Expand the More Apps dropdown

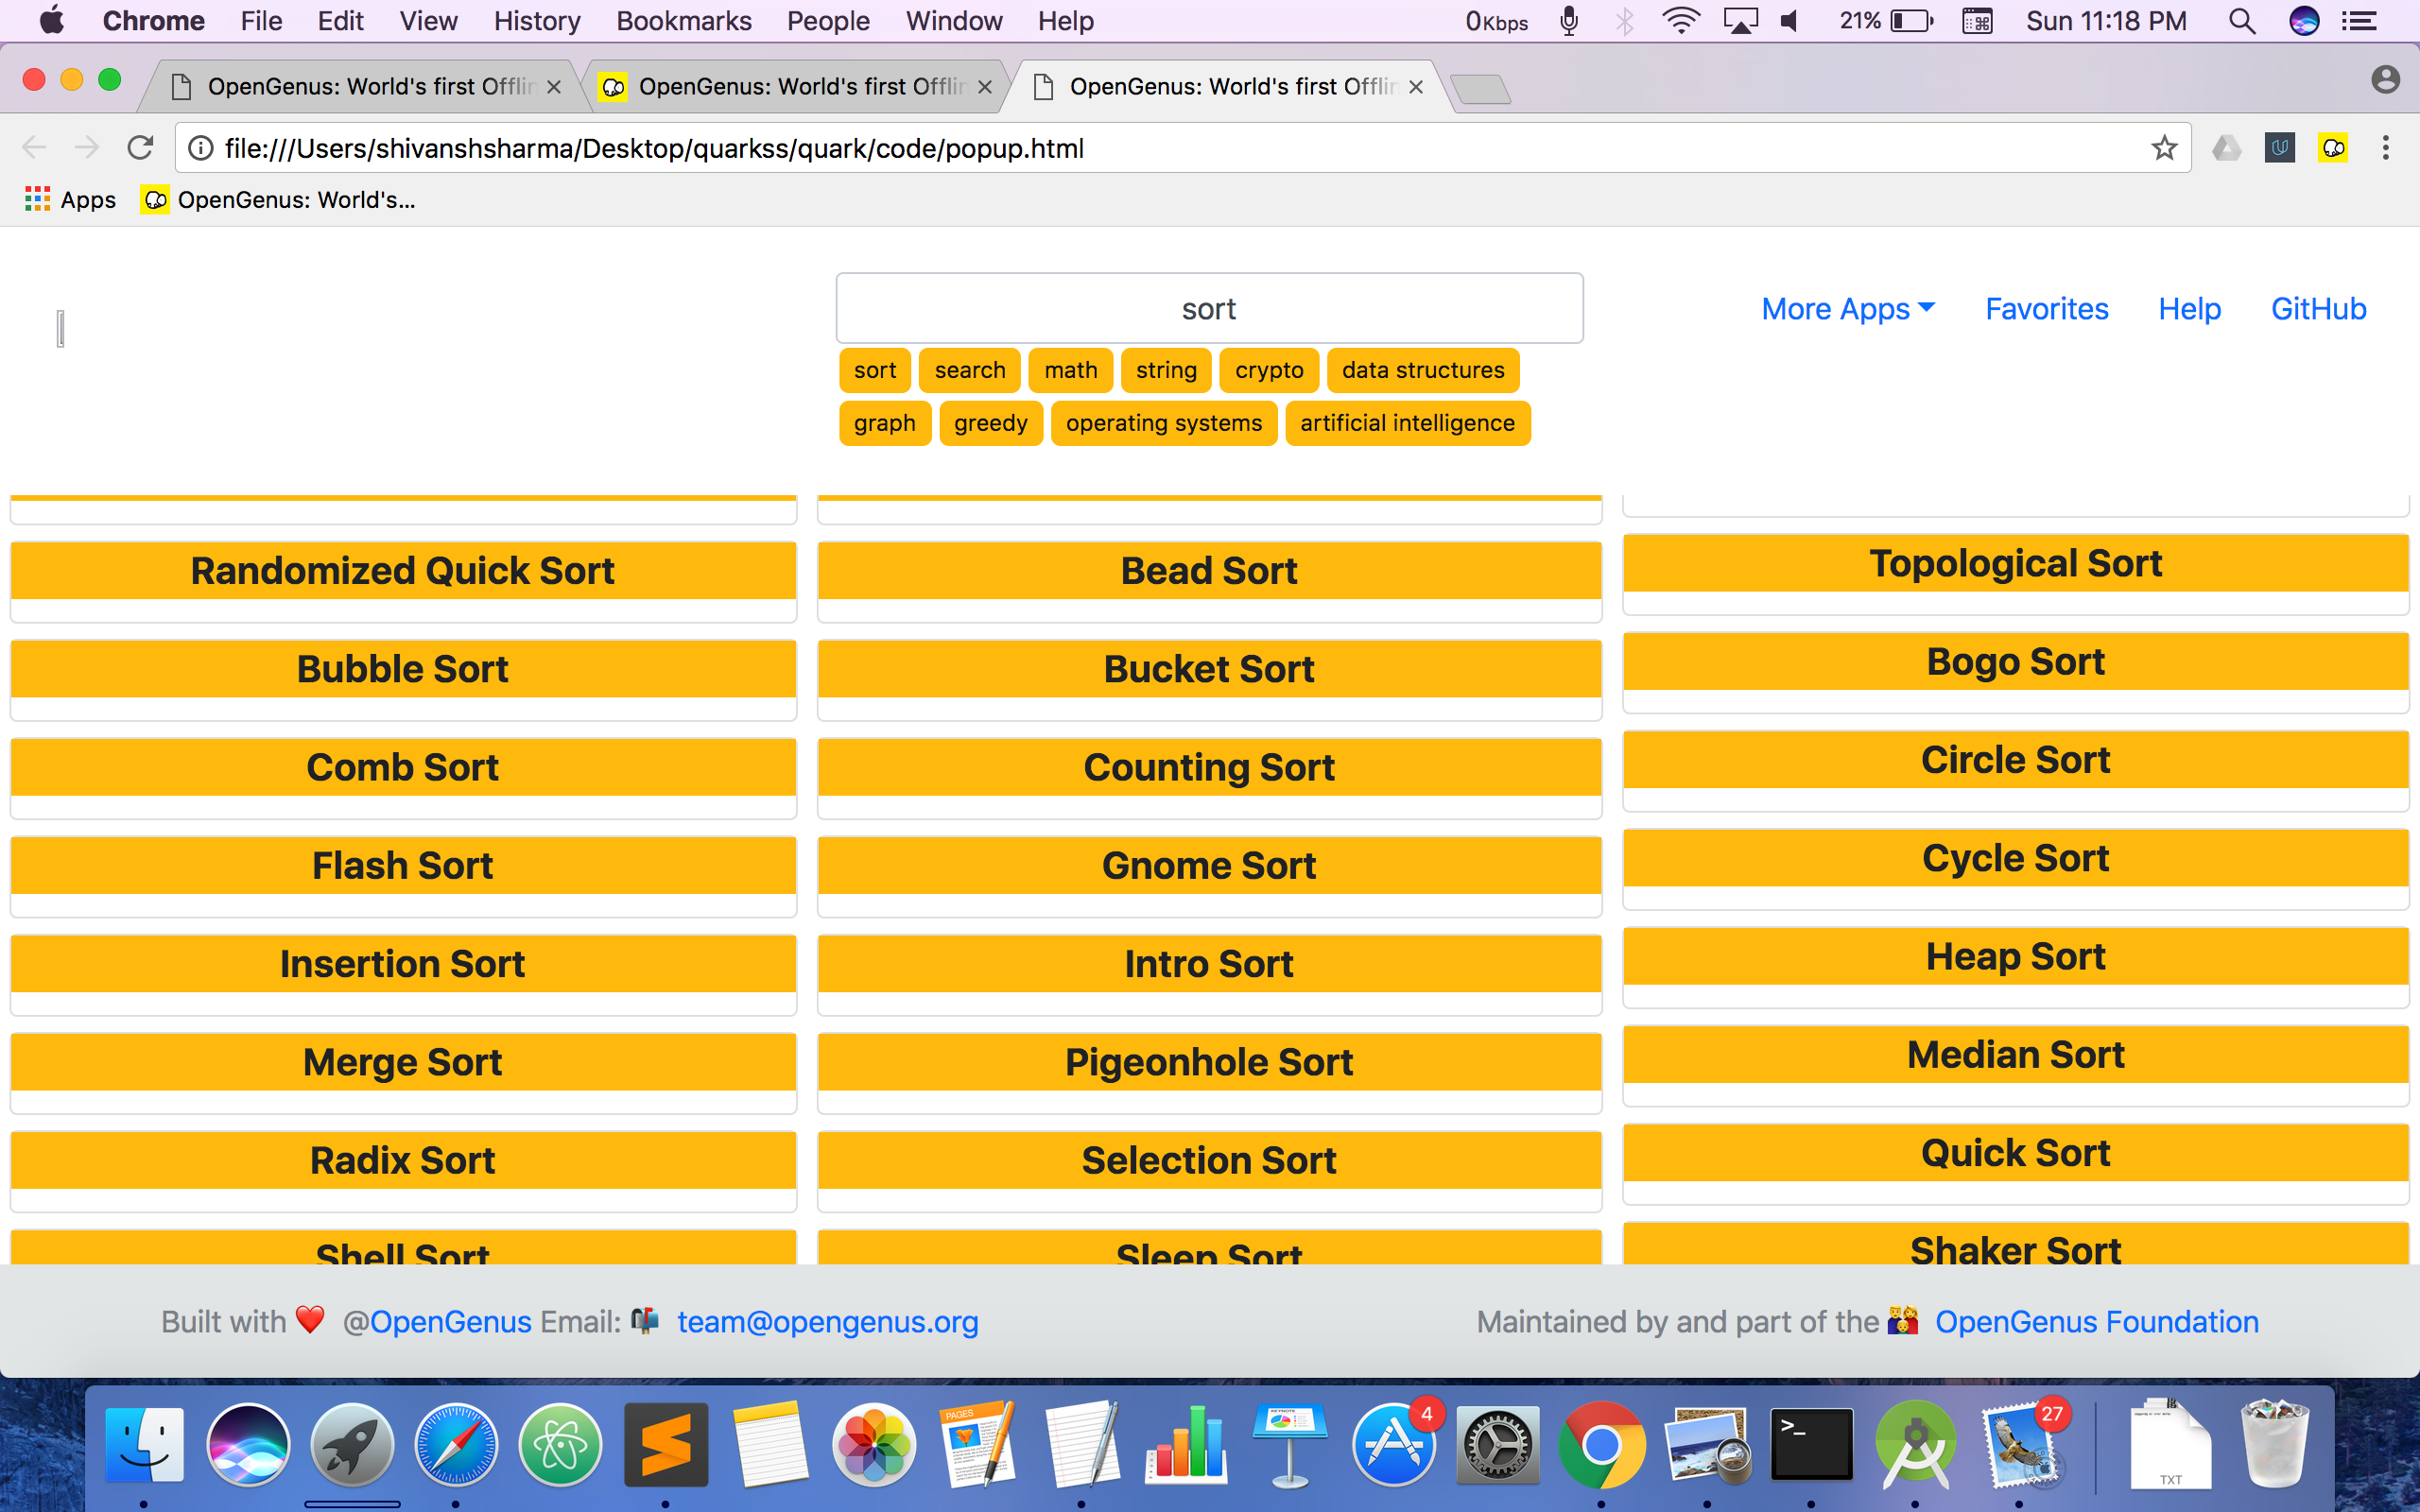[x=1847, y=309]
